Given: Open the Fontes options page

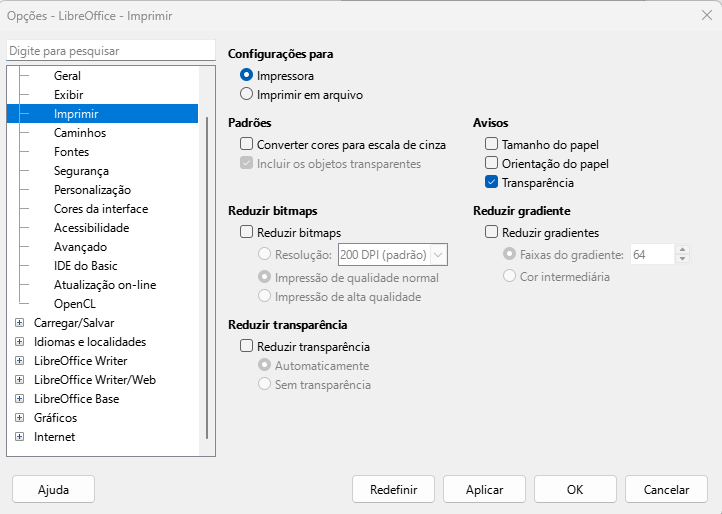Looking at the screenshot, I should click(71, 152).
